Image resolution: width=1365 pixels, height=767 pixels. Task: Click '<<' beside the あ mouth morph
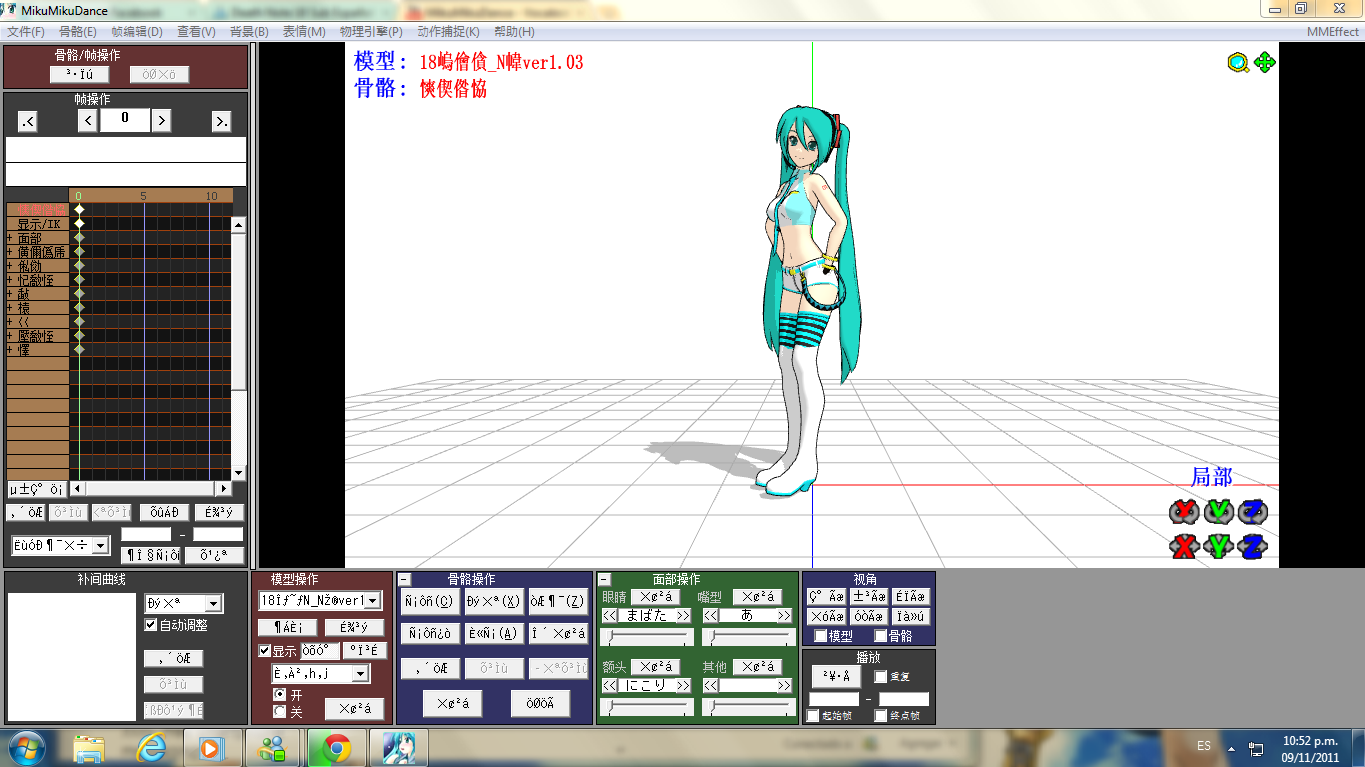(x=712, y=616)
